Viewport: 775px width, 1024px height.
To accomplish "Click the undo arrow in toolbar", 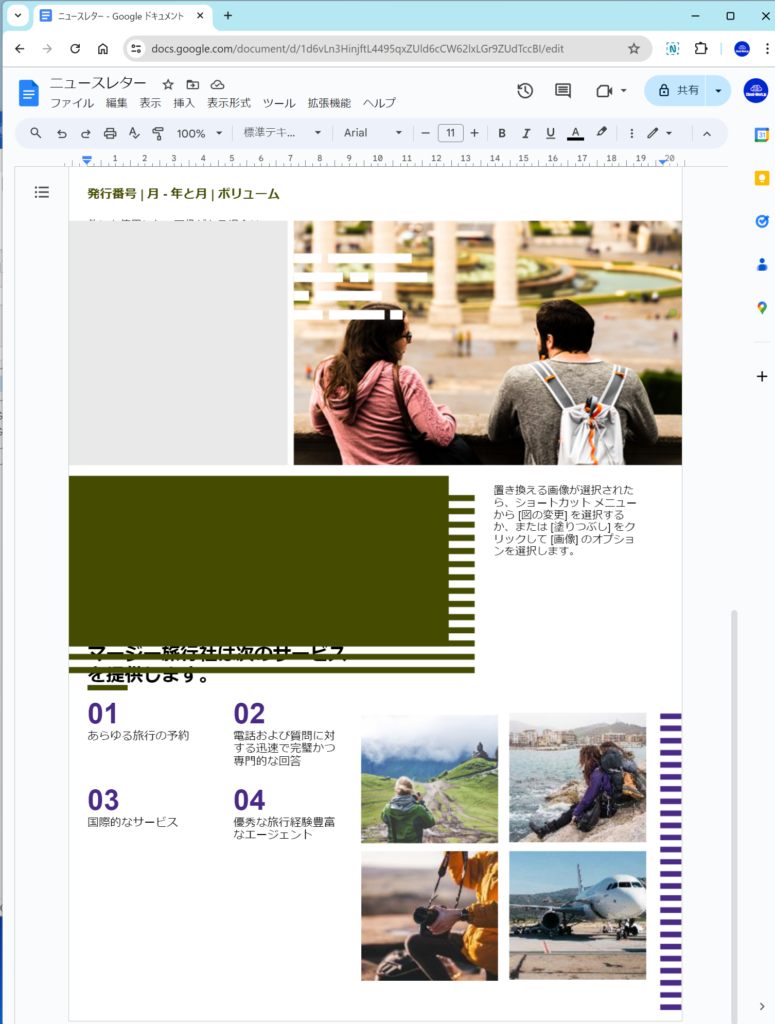I will pyautogui.click(x=62, y=133).
